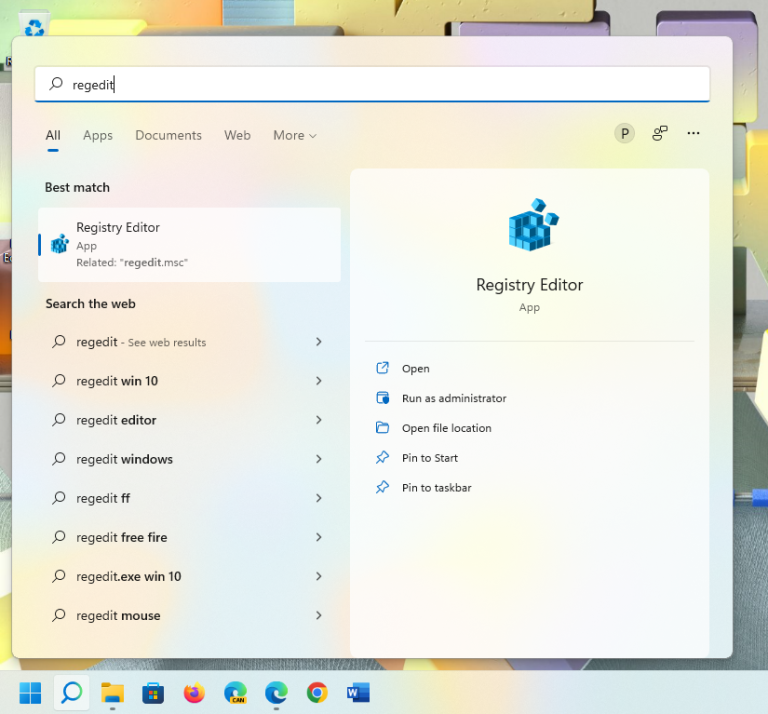The height and width of the screenshot is (714, 768).
Task: Click Open for Registry Editor
Action: point(415,368)
